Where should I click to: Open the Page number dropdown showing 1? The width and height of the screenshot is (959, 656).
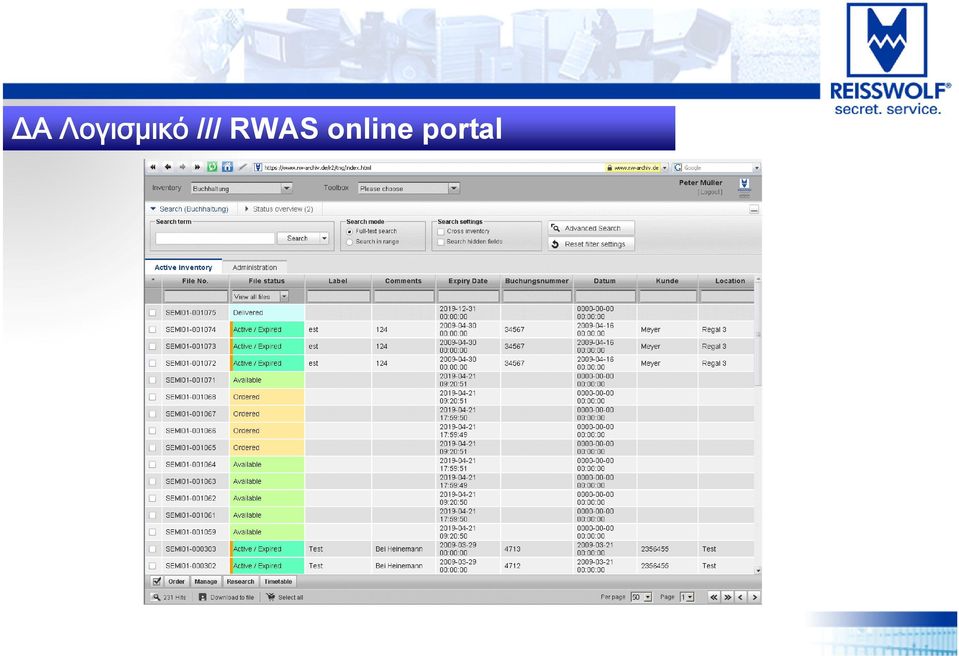click(x=687, y=597)
